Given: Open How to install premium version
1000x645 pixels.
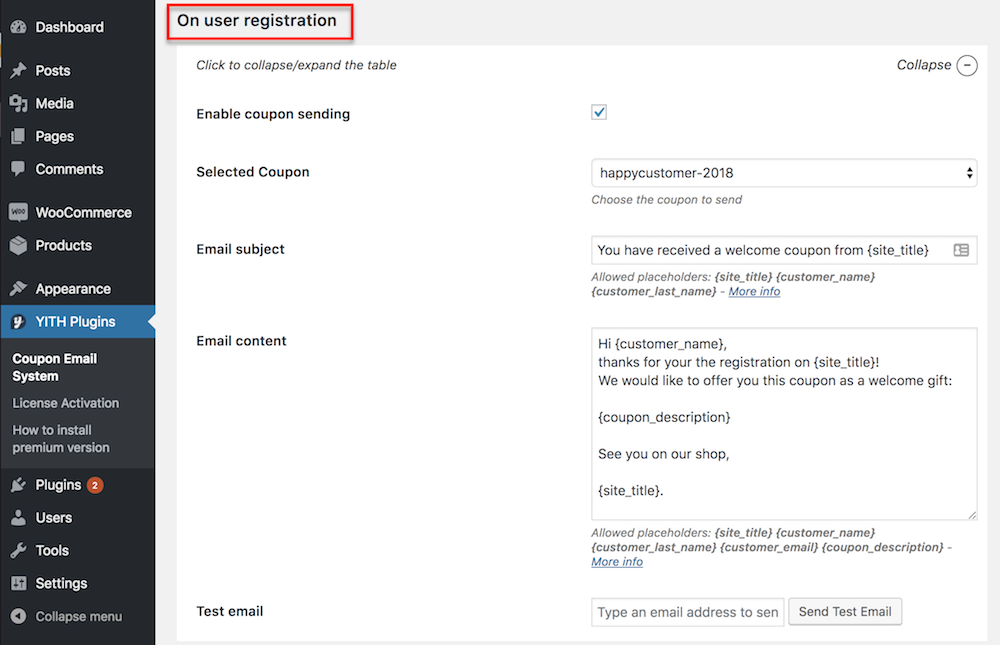Looking at the screenshot, I should [x=61, y=439].
